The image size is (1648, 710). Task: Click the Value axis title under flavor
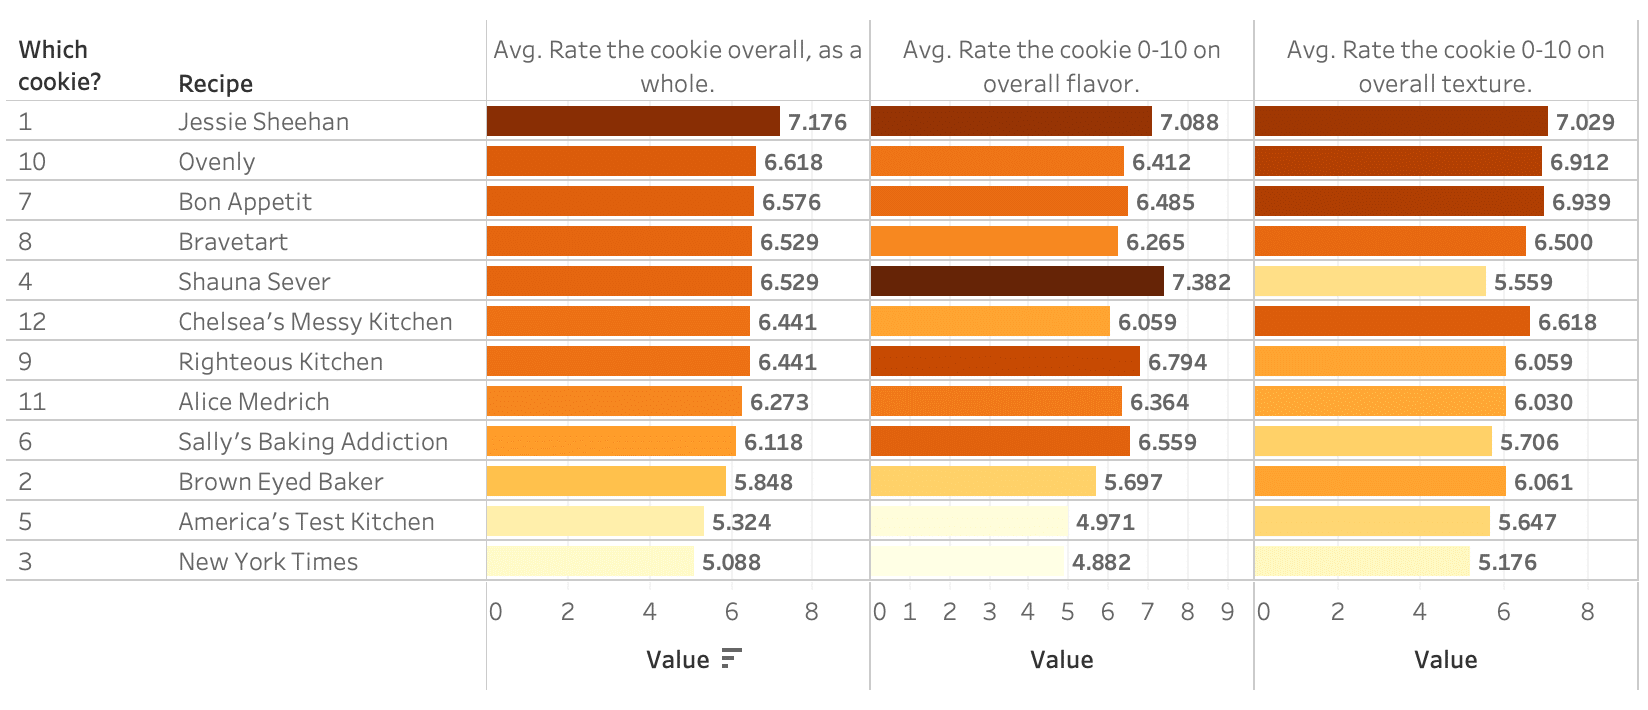click(1061, 659)
